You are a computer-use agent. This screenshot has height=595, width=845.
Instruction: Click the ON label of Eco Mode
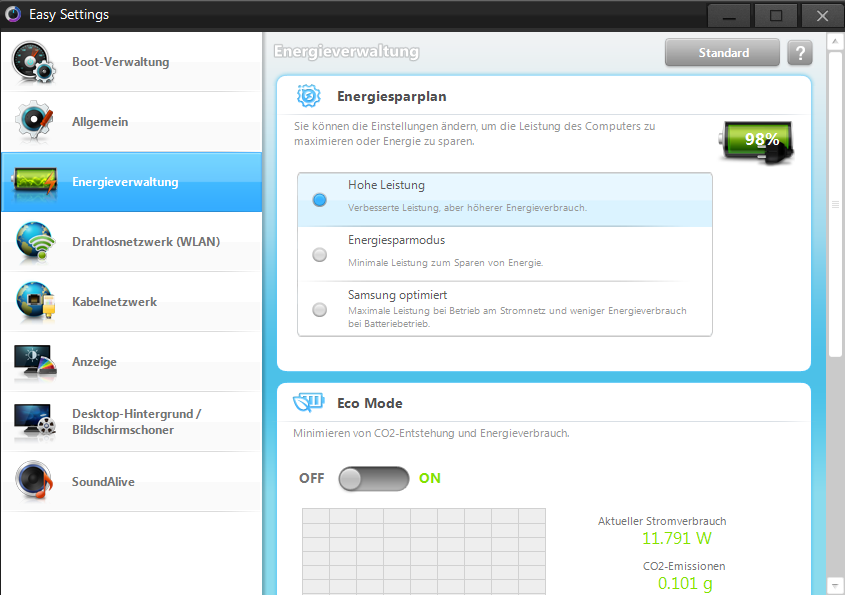(x=430, y=478)
